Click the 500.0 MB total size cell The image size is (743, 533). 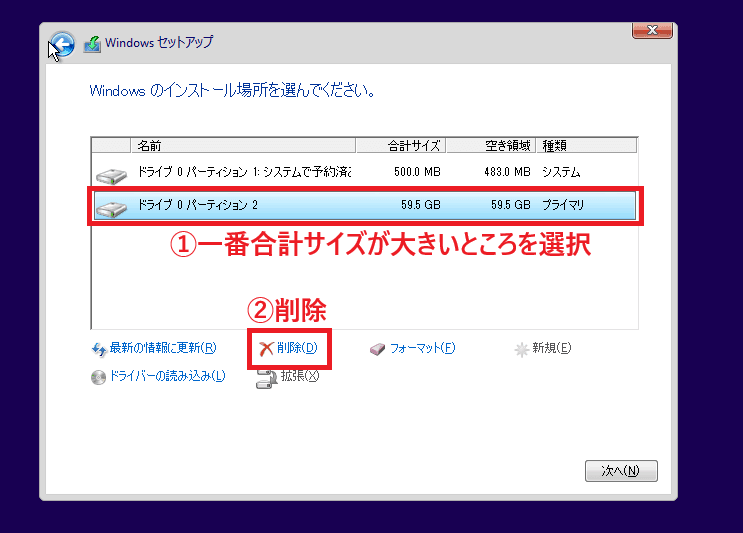point(417,172)
